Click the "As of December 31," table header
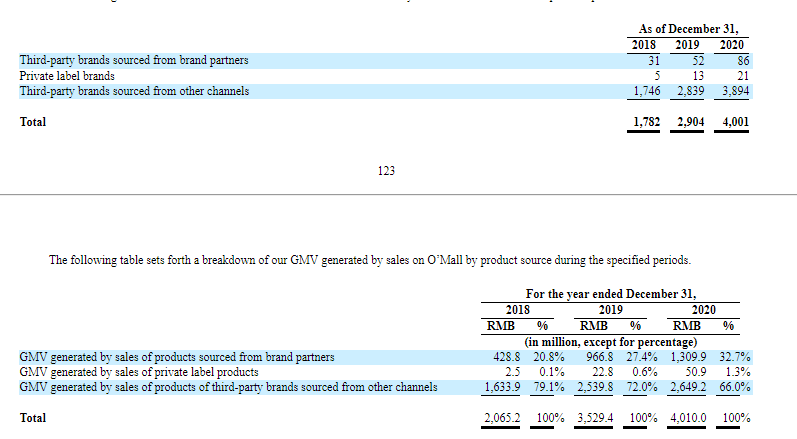The width and height of the screenshot is (797, 439). click(x=688, y=29)
